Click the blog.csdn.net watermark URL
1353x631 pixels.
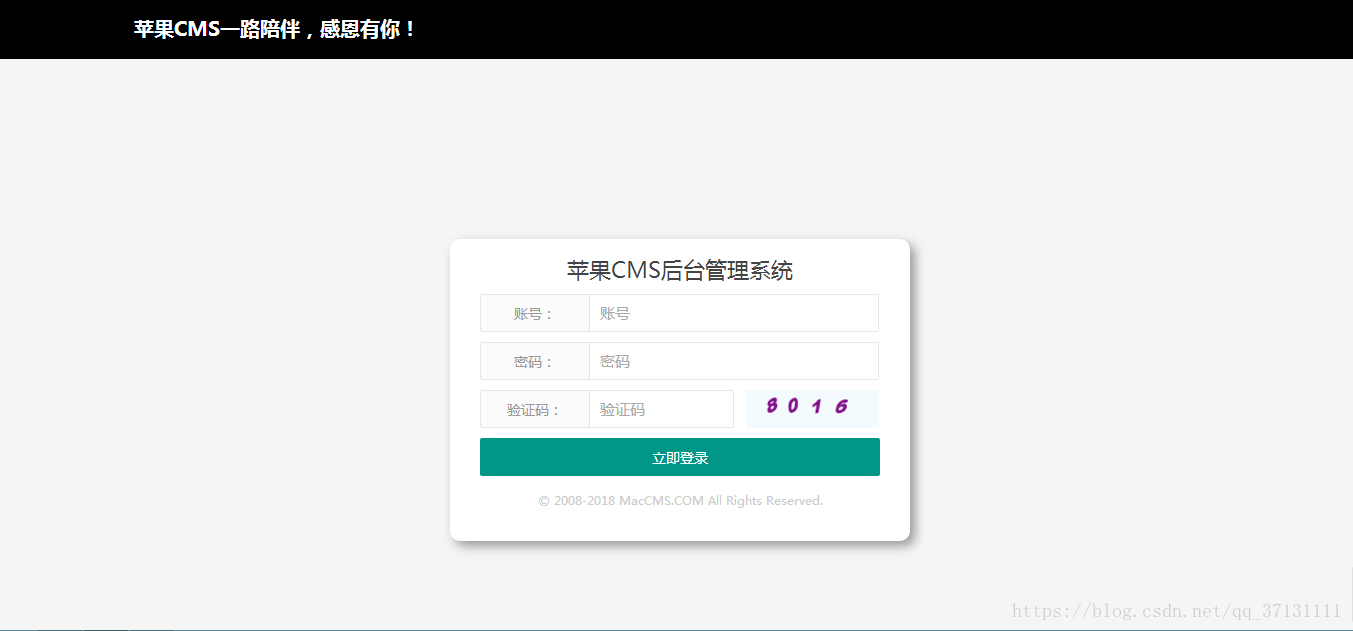[1176, 610]
